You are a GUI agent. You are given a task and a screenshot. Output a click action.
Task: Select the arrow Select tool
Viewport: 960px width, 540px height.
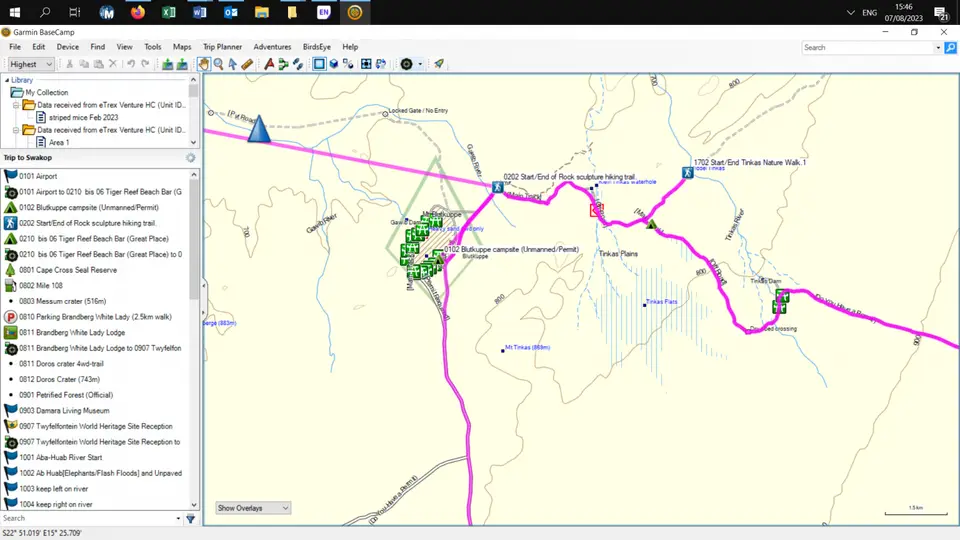[233, 64]
